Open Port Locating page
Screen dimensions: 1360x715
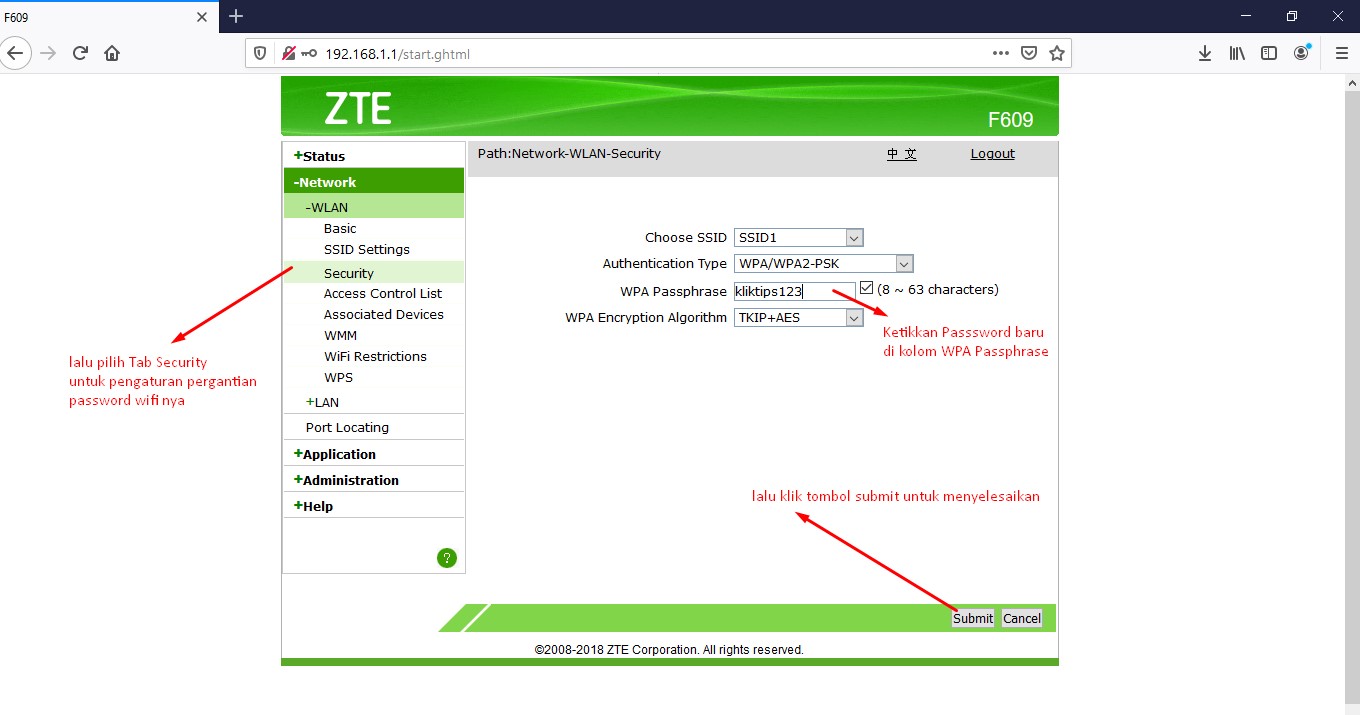(x=347, y=428)
